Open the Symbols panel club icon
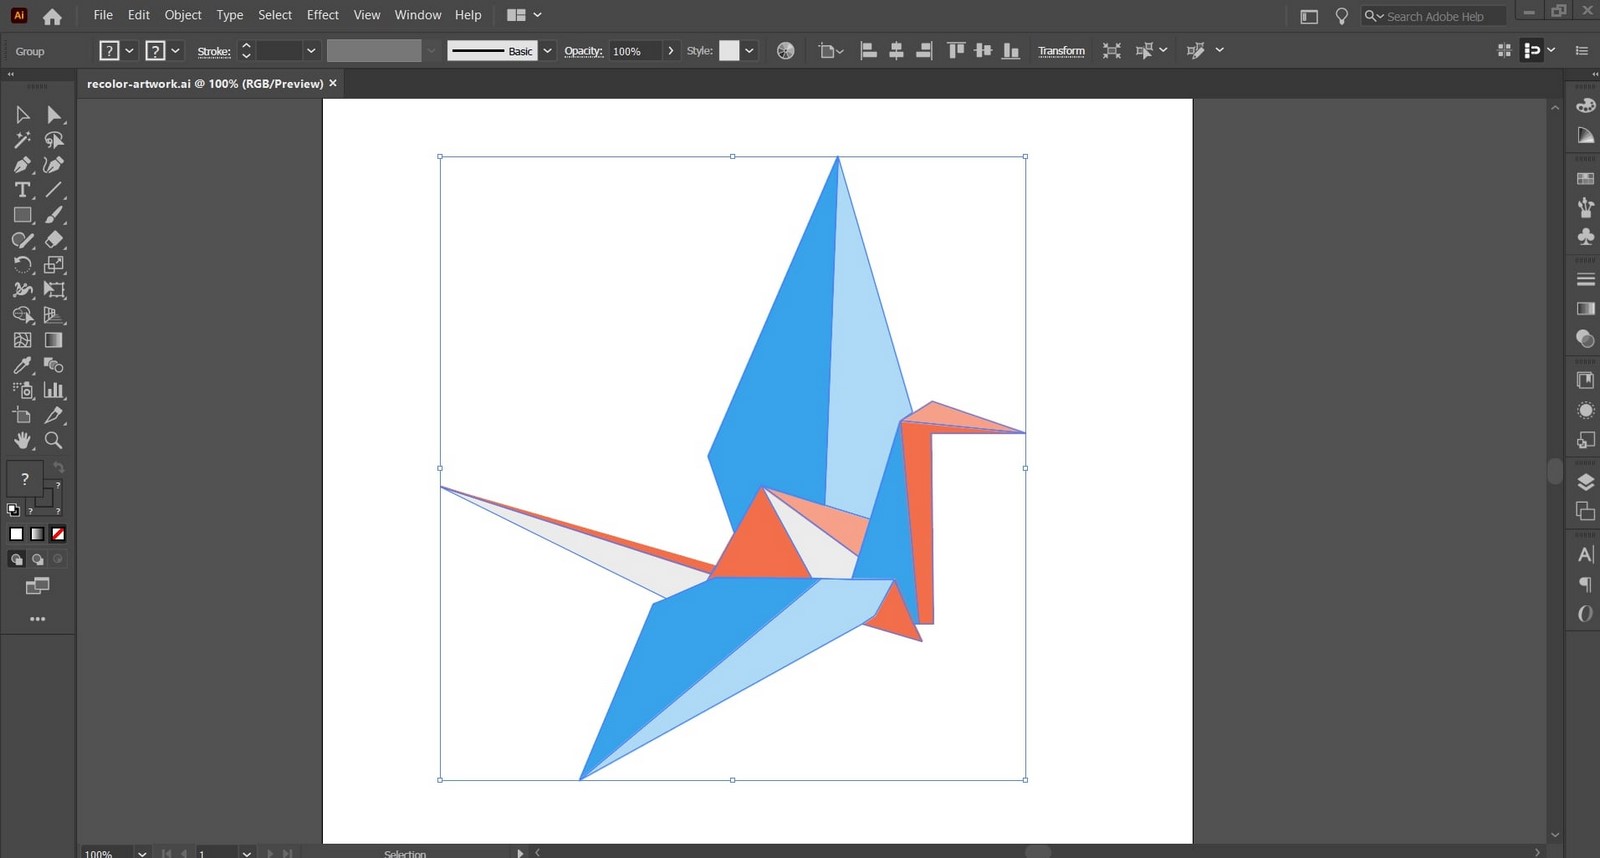 coord(1585,237)
